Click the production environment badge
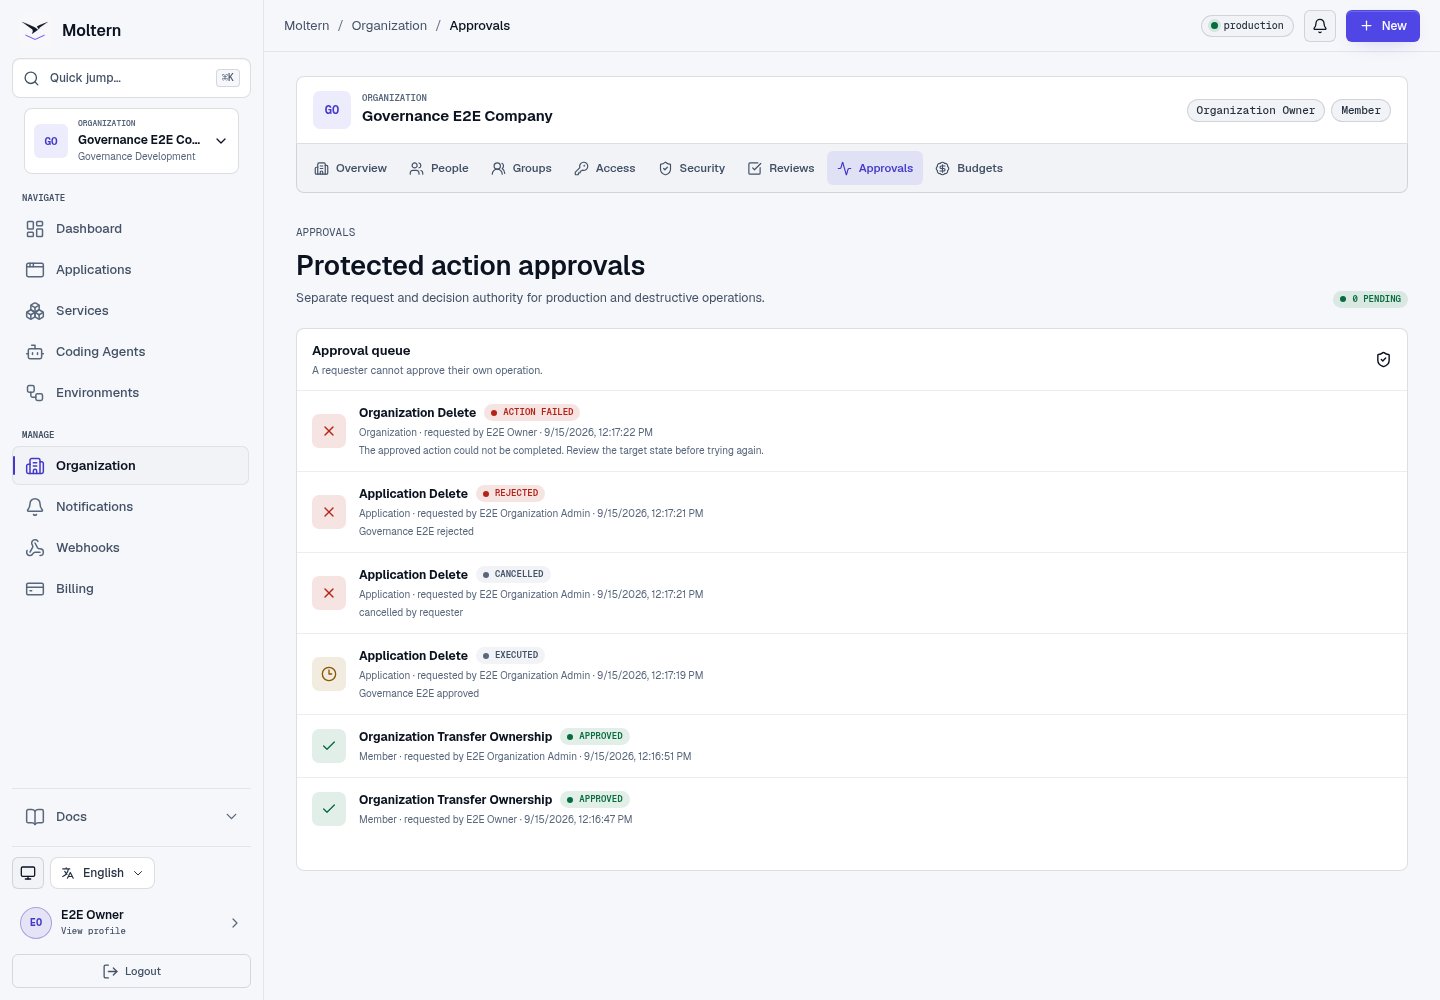1440x1000 pixels. click(1247, 26)
